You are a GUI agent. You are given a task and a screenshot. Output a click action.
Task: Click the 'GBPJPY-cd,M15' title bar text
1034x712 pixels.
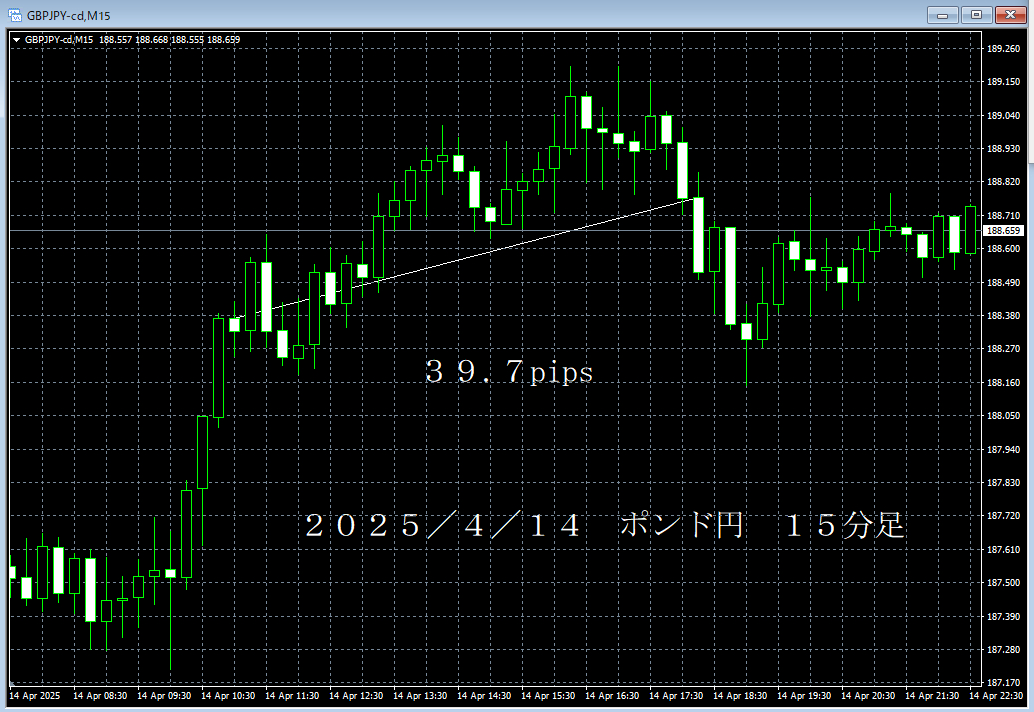point(69,16)
